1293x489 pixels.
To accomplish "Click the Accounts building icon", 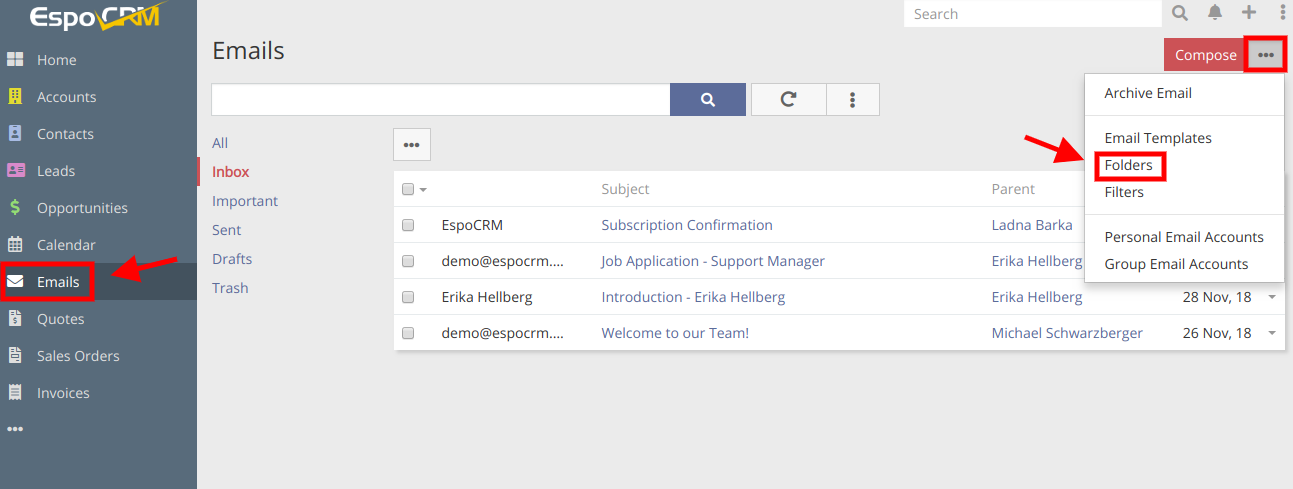I will point(15,97).
